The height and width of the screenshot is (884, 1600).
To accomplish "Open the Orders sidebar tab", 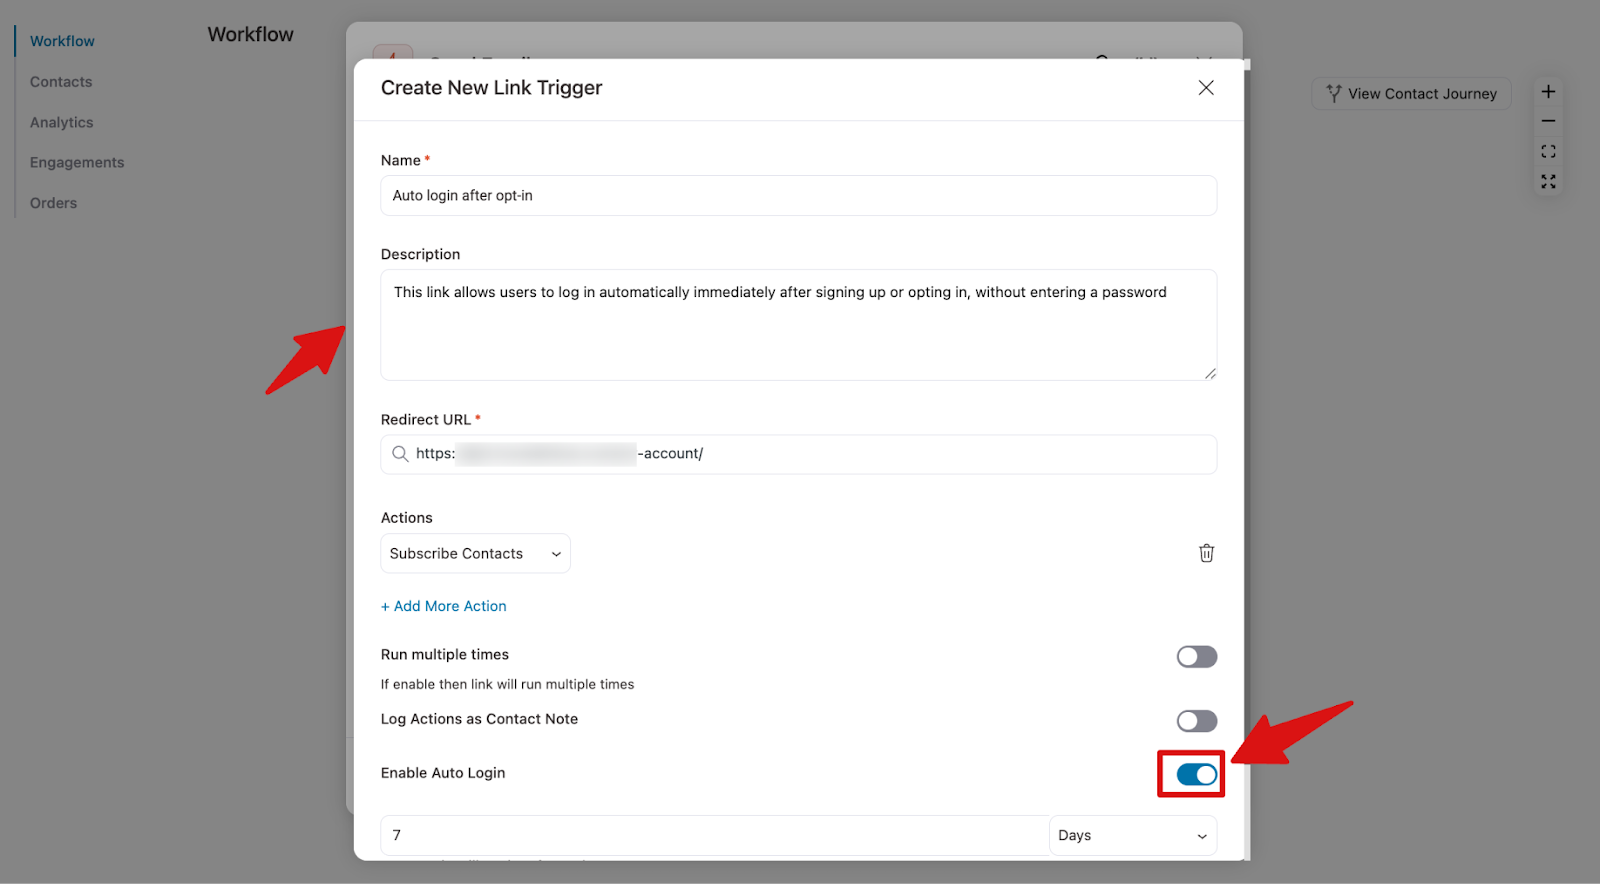I will click(x=53, y=203).
